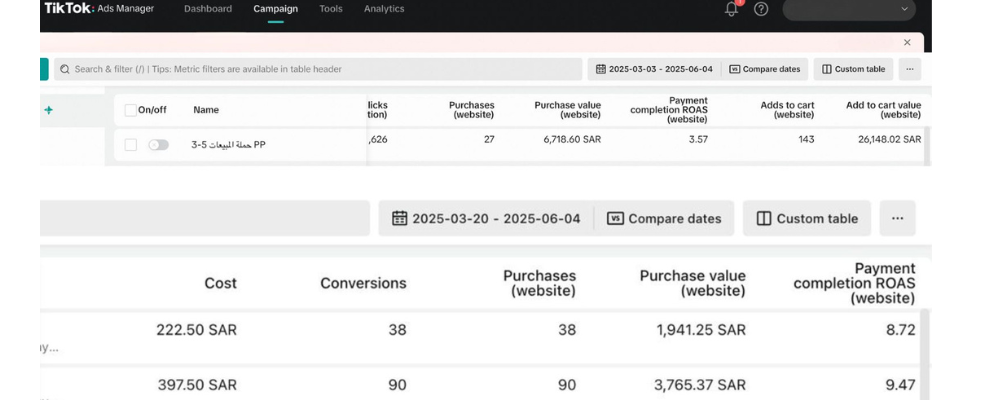
Task: Open date range picker 2025-03-03 - 2025-06-04
Action: 654,69
